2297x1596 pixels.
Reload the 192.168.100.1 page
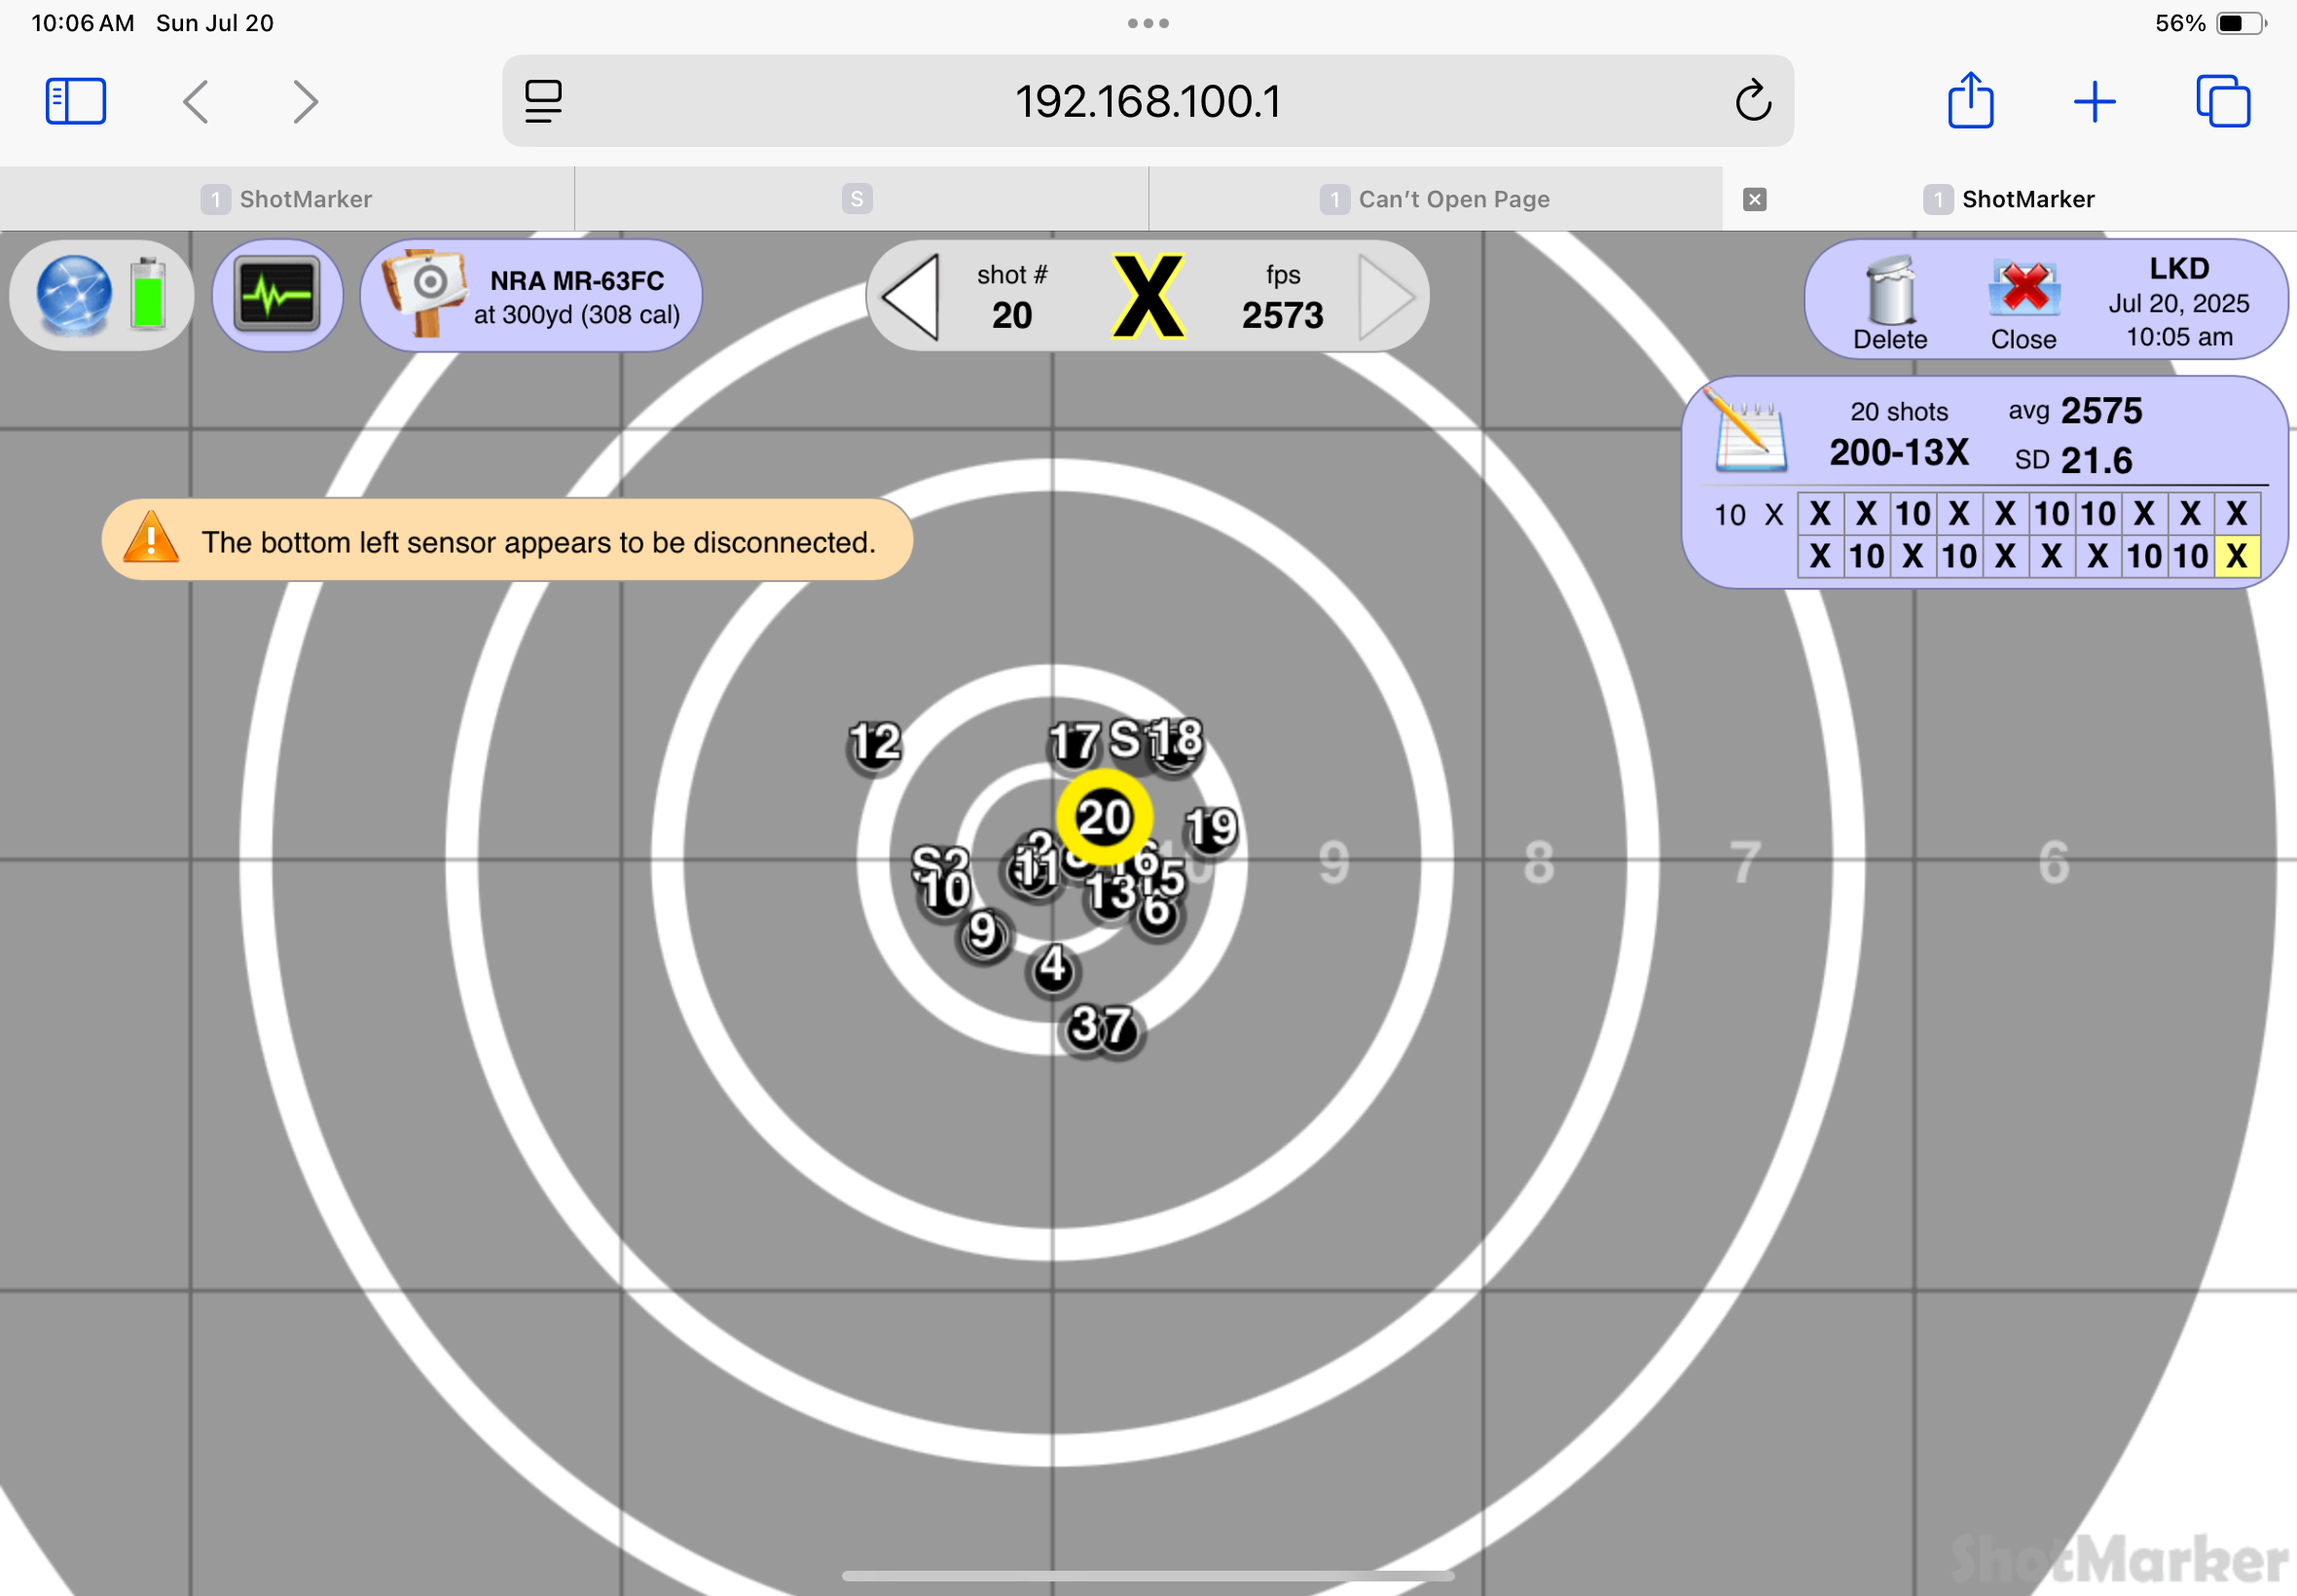(1752, 101)
